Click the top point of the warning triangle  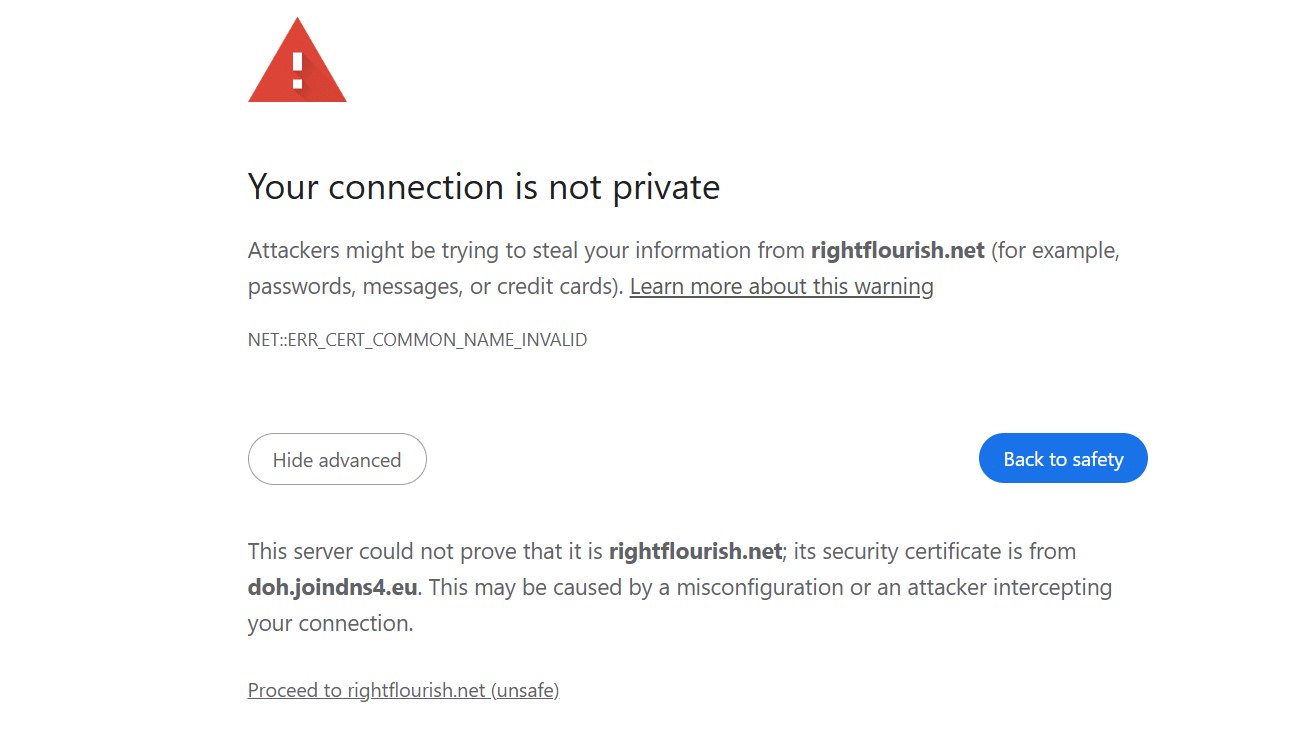297,20
